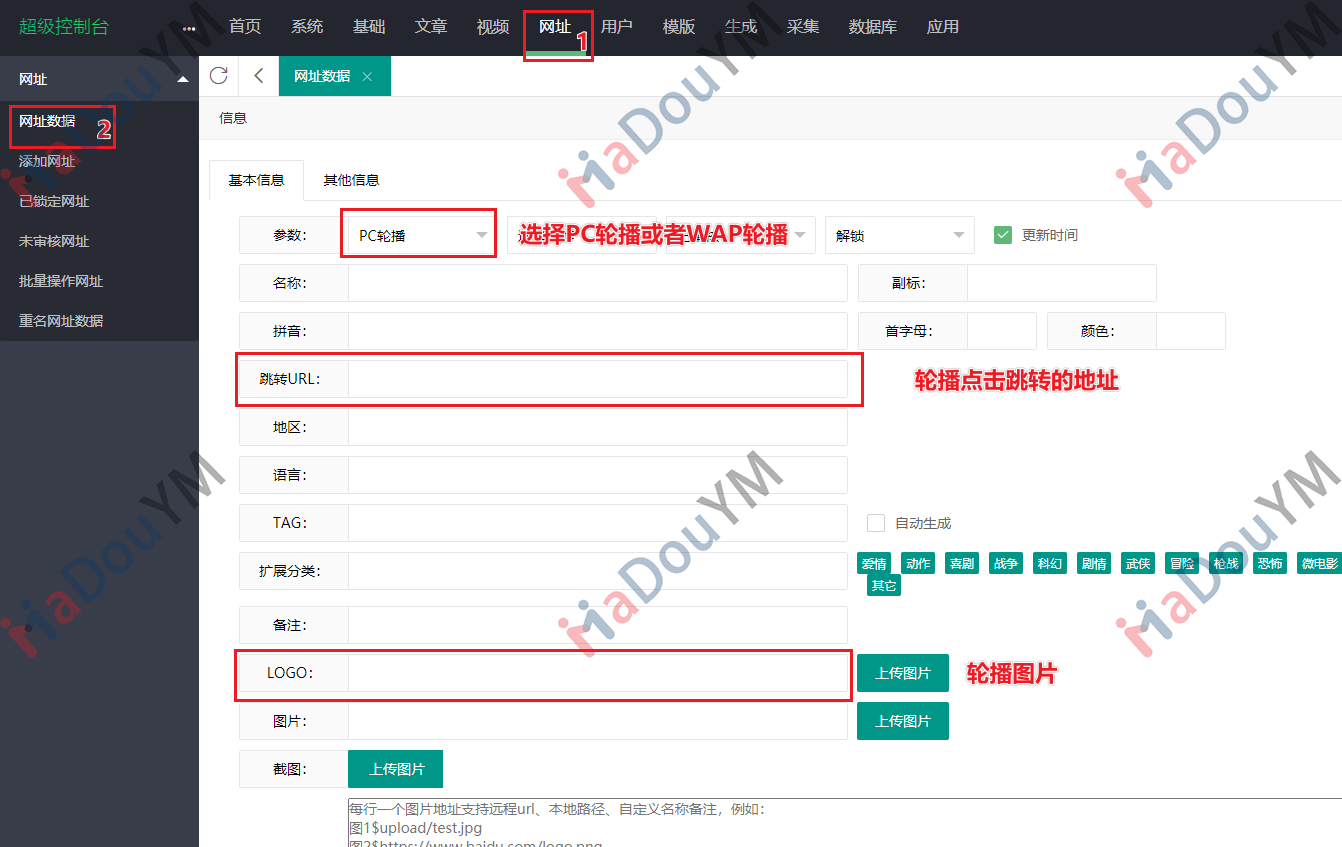Close the 网址数据 tab with X icon

point(367,76)
